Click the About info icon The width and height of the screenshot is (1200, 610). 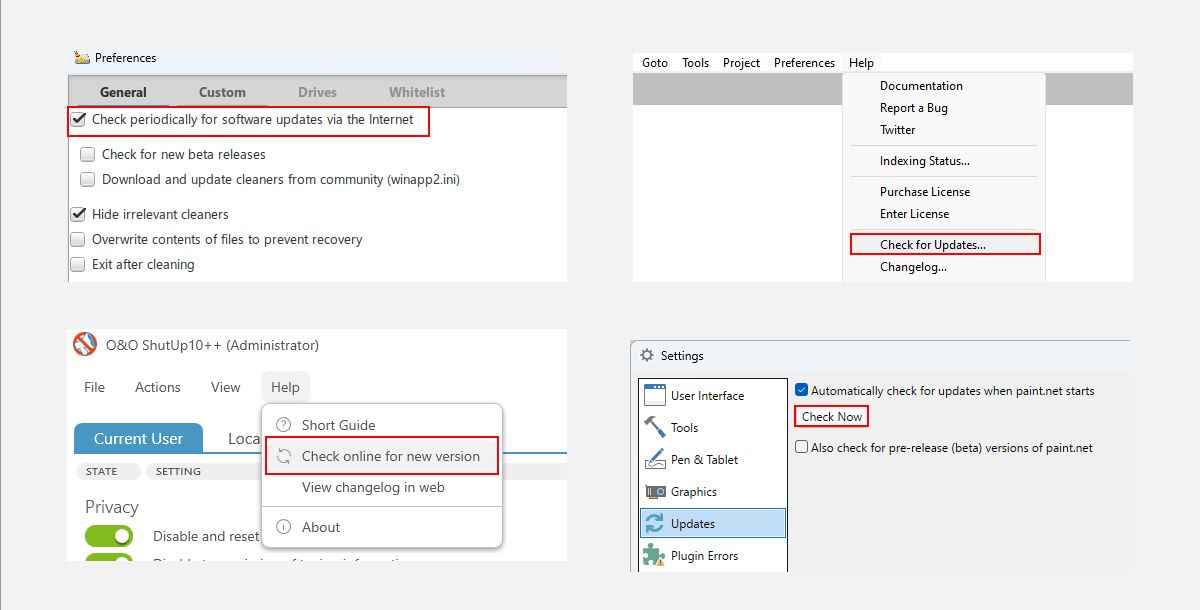pos(284,527)
